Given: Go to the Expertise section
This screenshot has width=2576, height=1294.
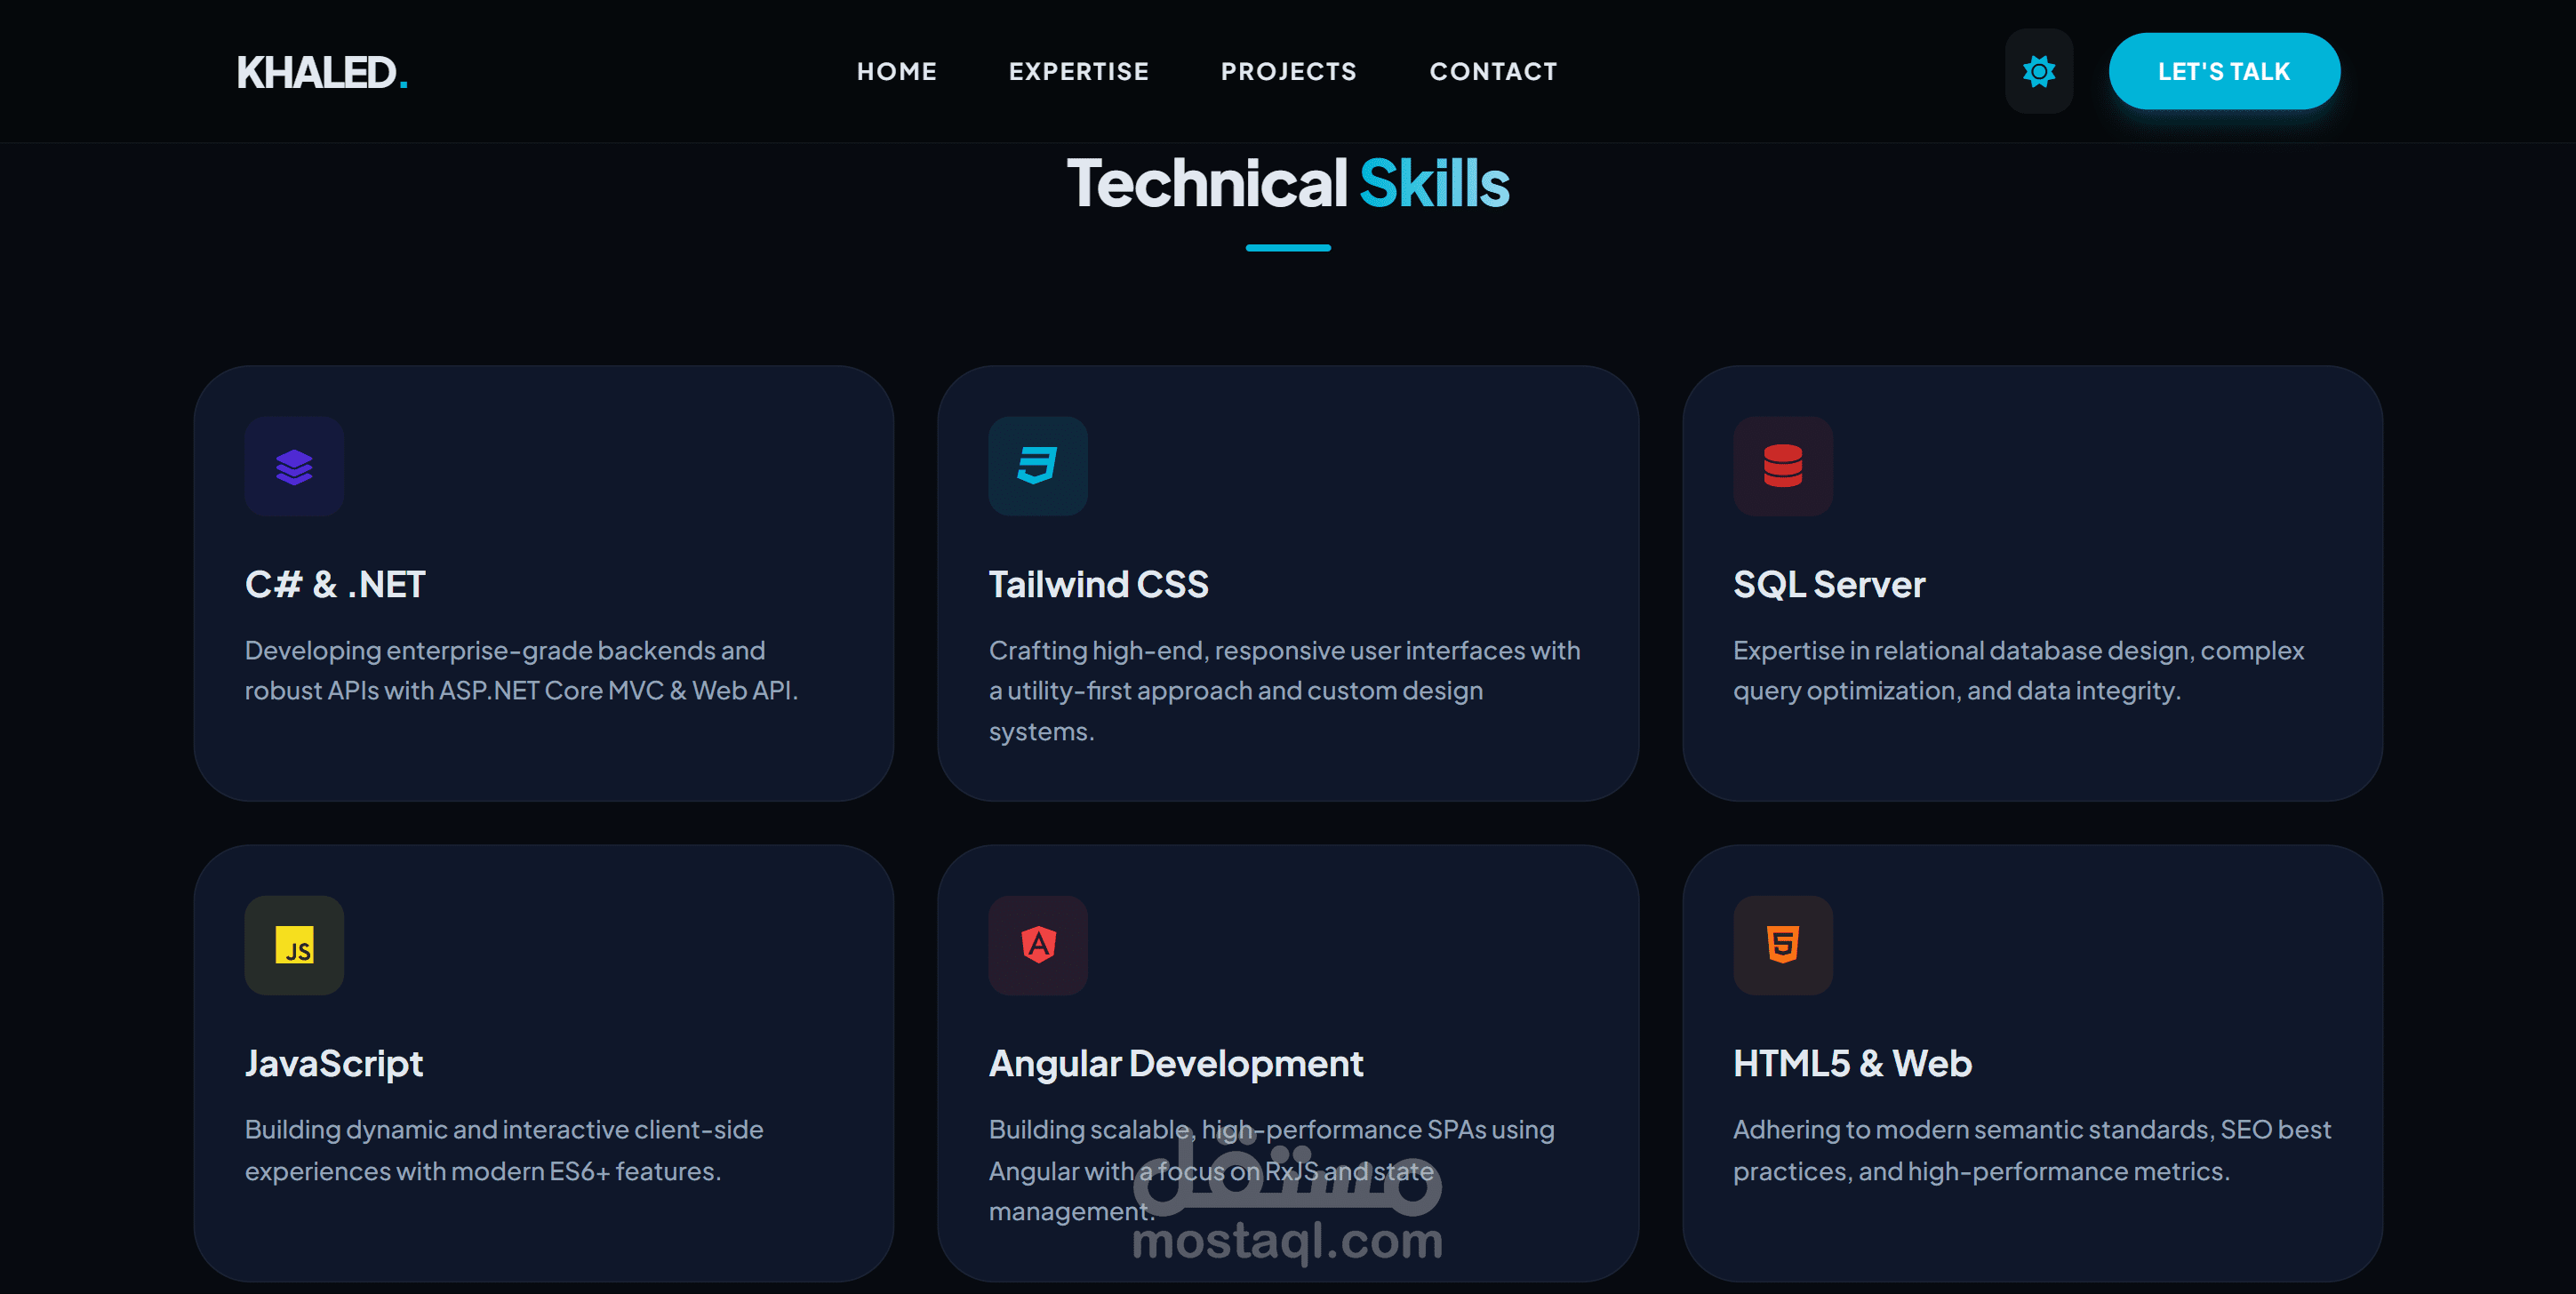Looking at the screenshot, I should click(1078, 71).
